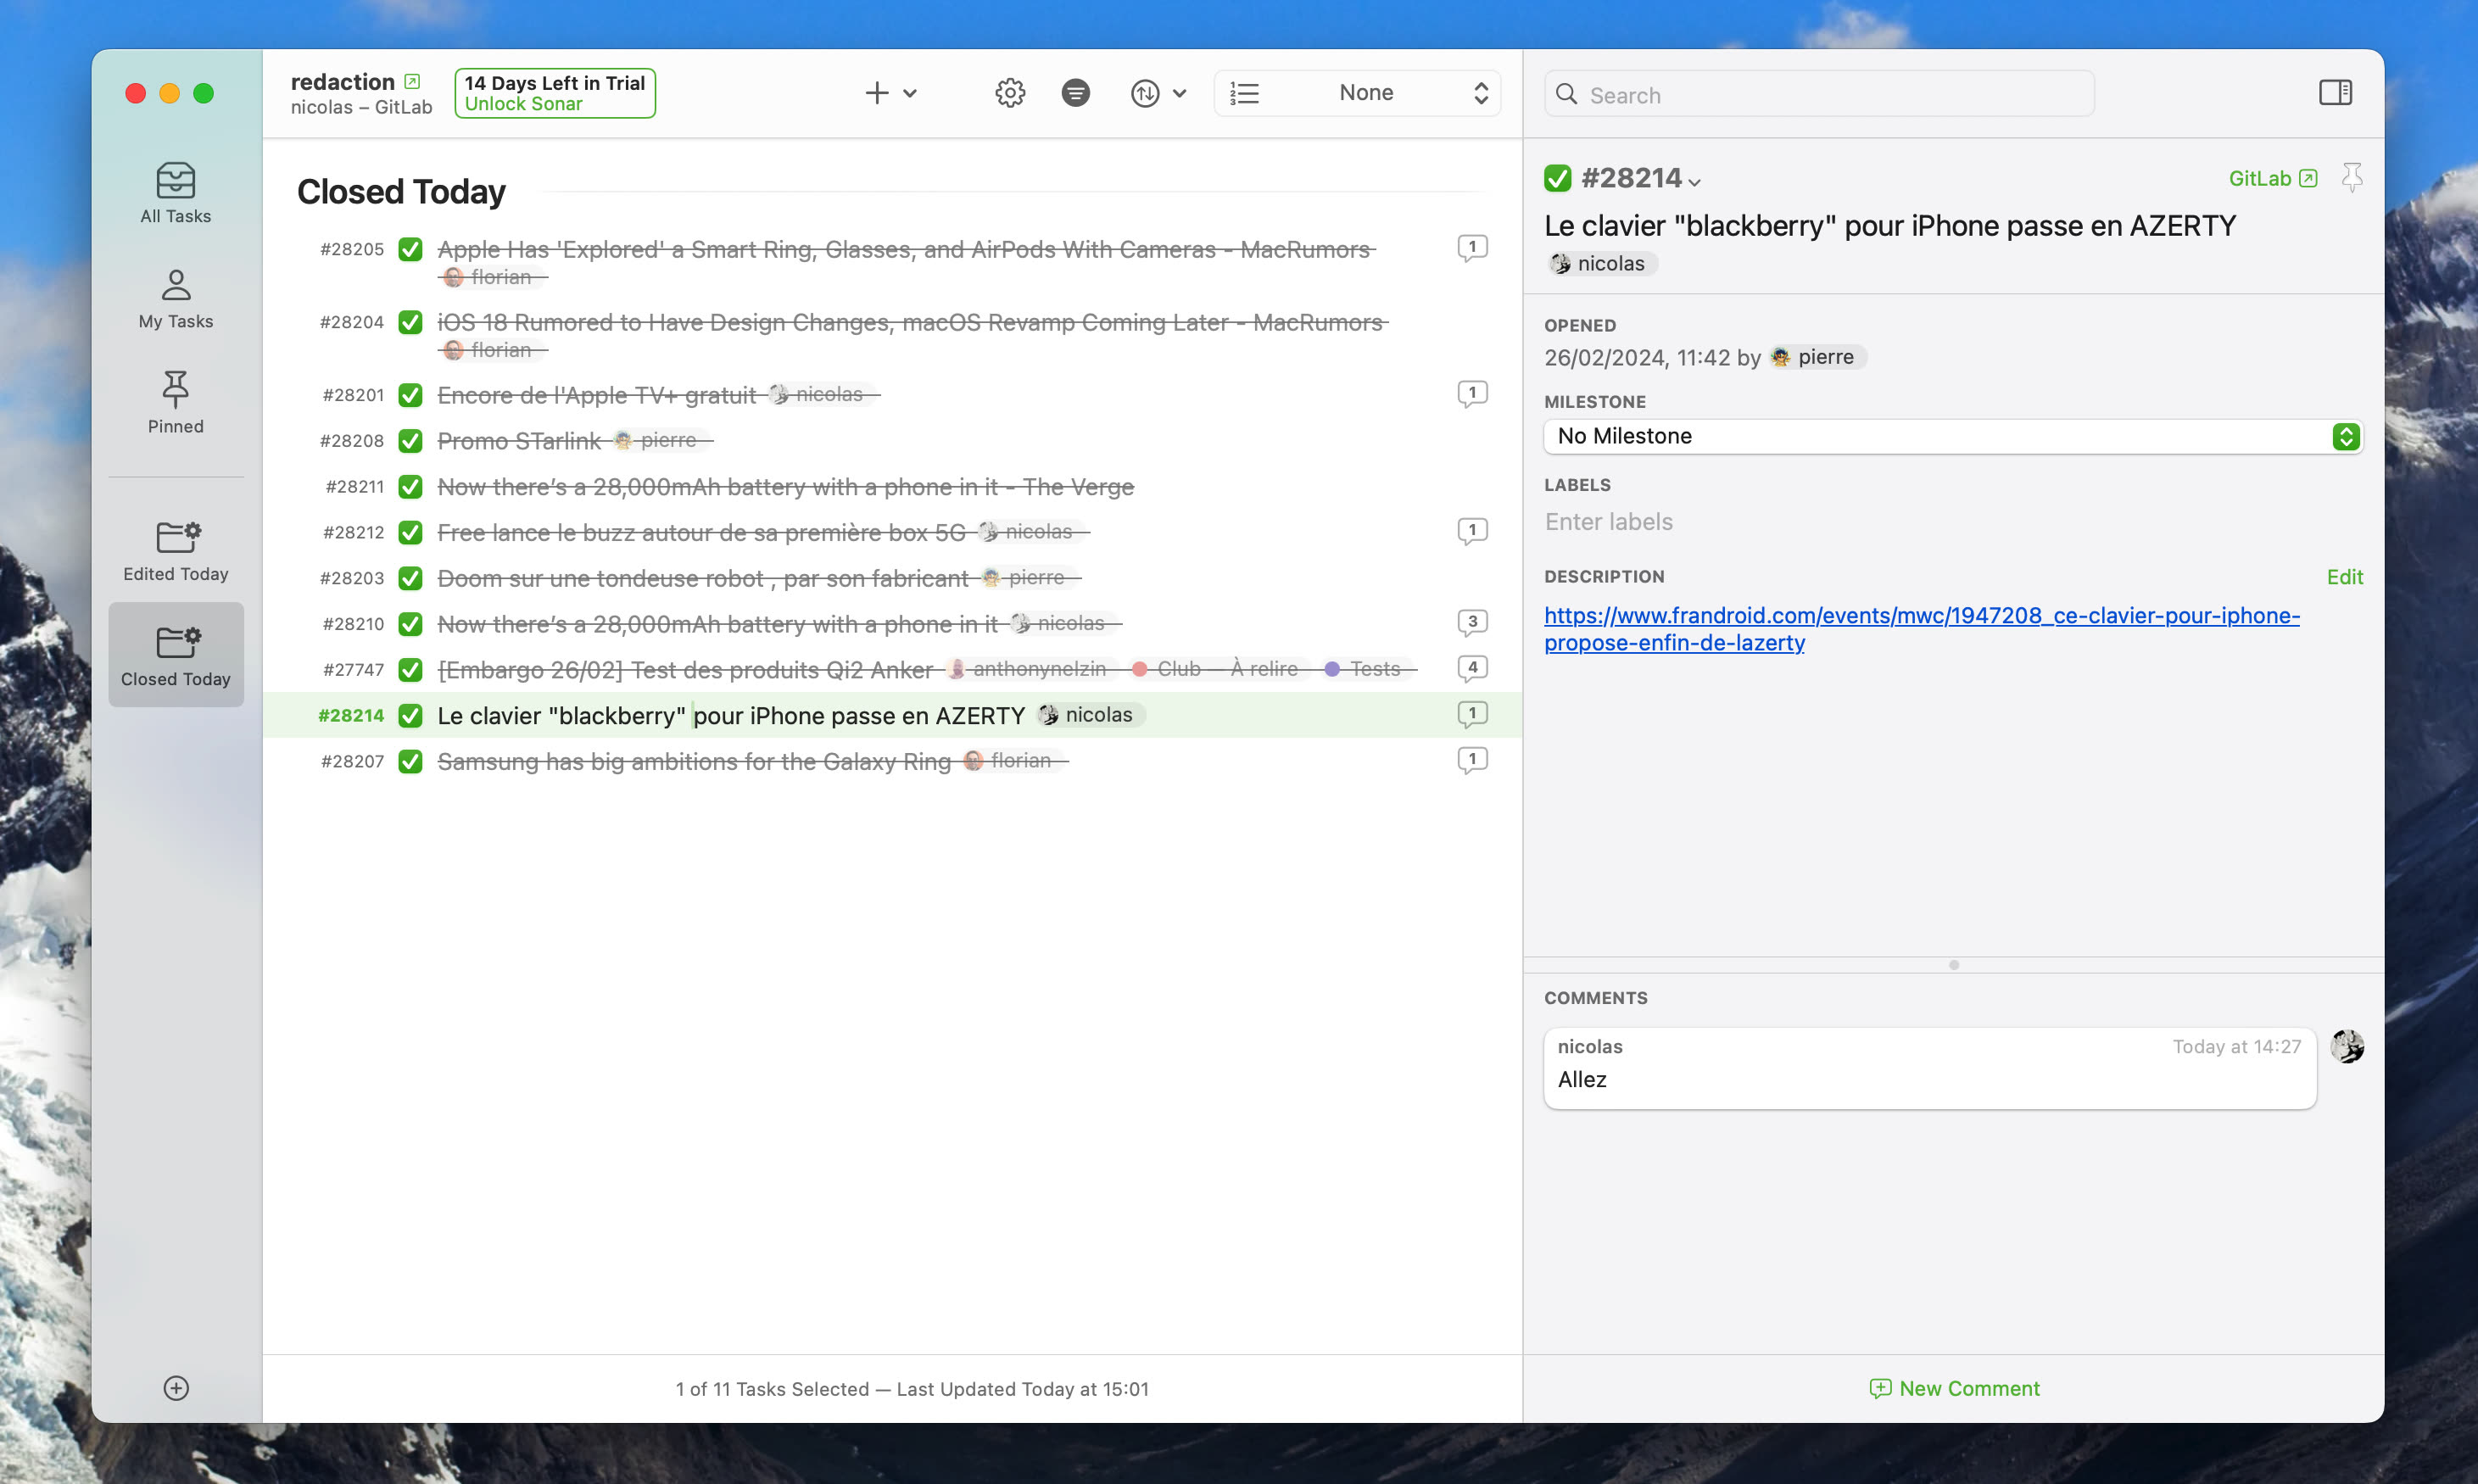Select The Verge 28,000mAh battery task

point(892,487)
